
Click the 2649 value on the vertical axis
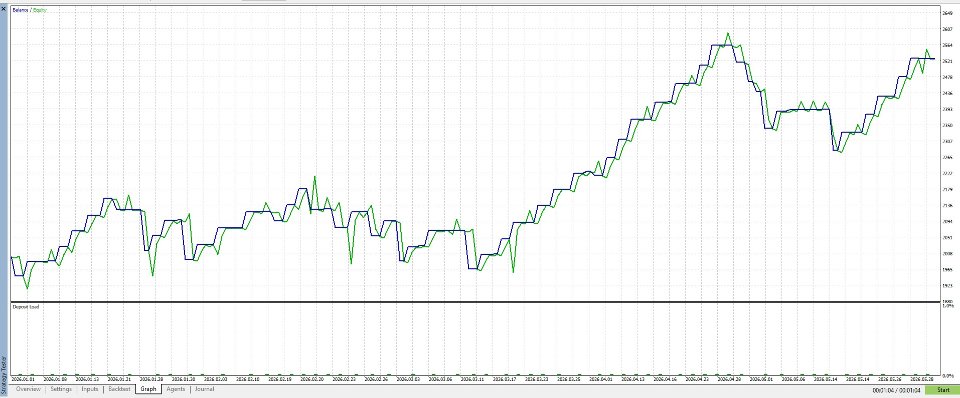(x=946, y=12)
